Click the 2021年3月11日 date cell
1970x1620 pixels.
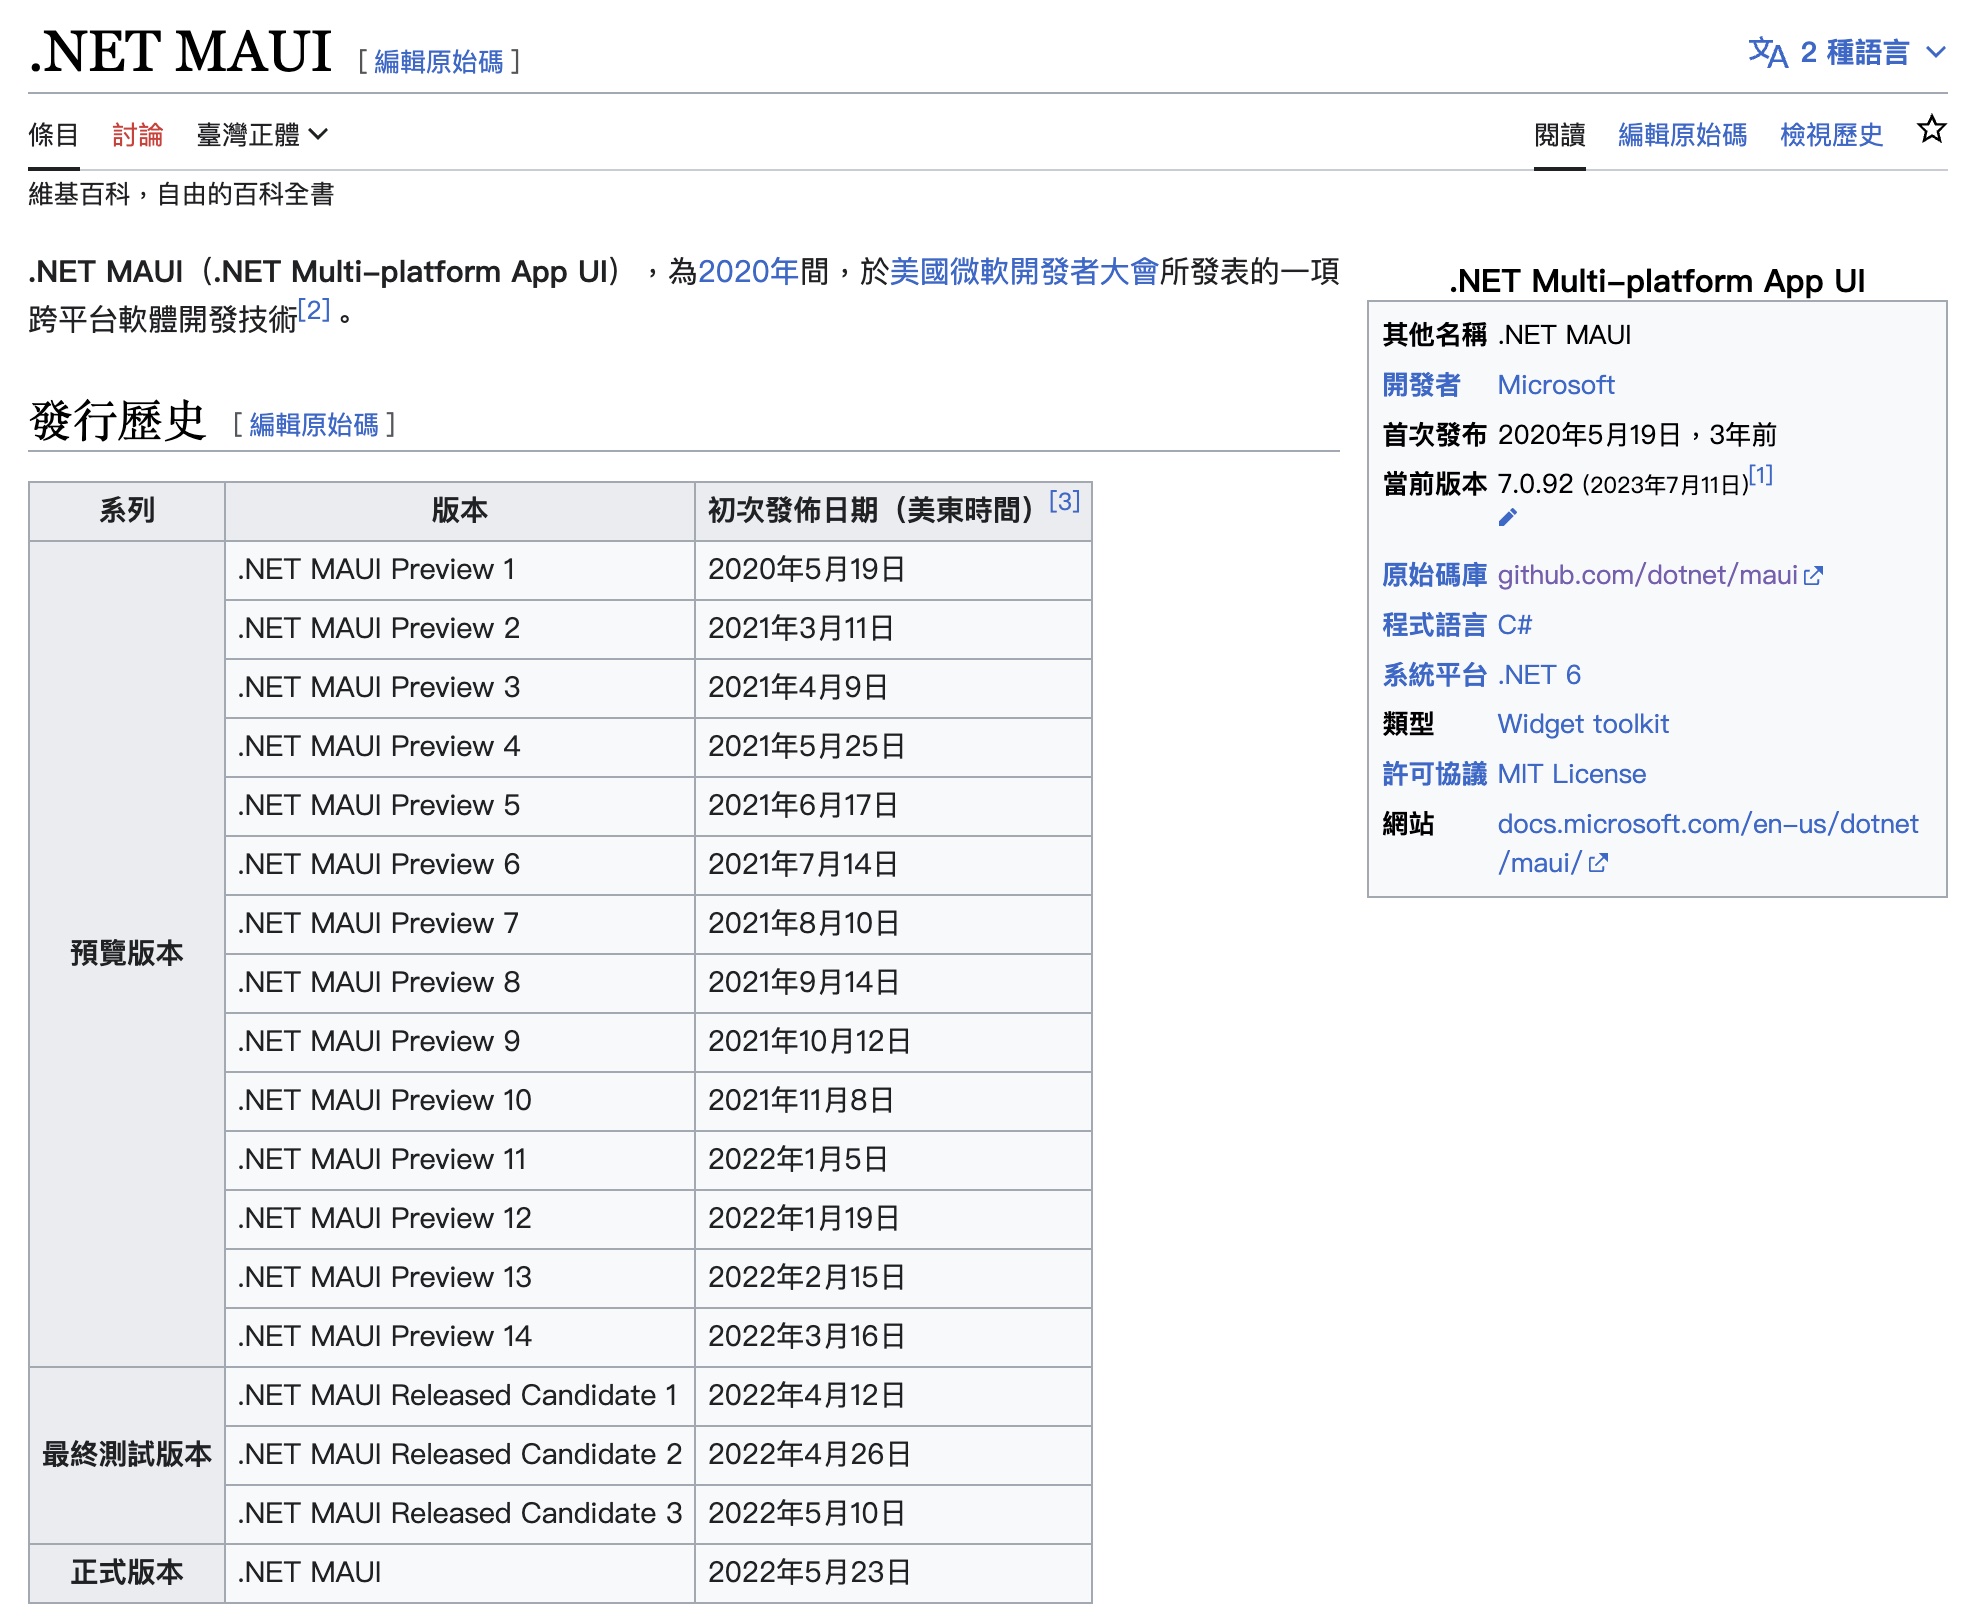pos(893,629)
